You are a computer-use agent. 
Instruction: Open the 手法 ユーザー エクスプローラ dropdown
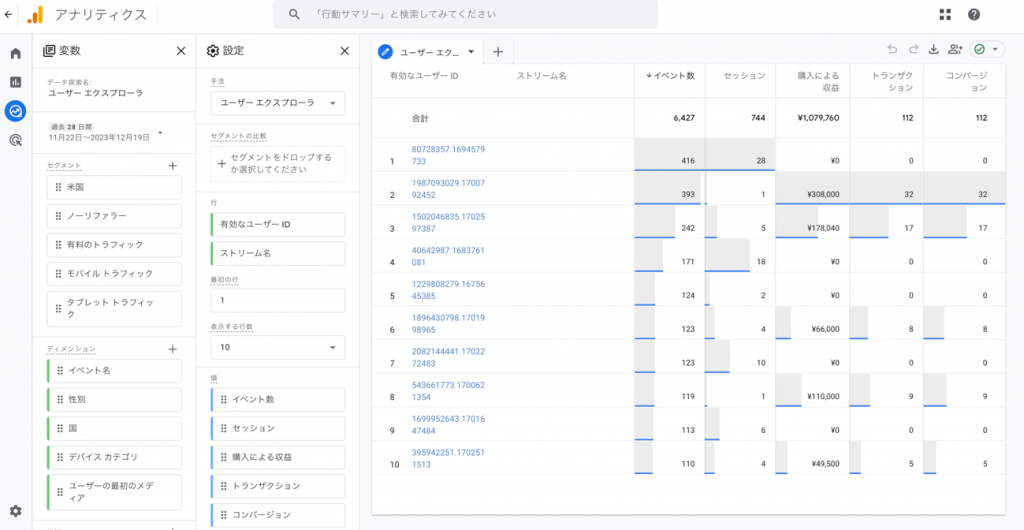[x=277, y=103]
